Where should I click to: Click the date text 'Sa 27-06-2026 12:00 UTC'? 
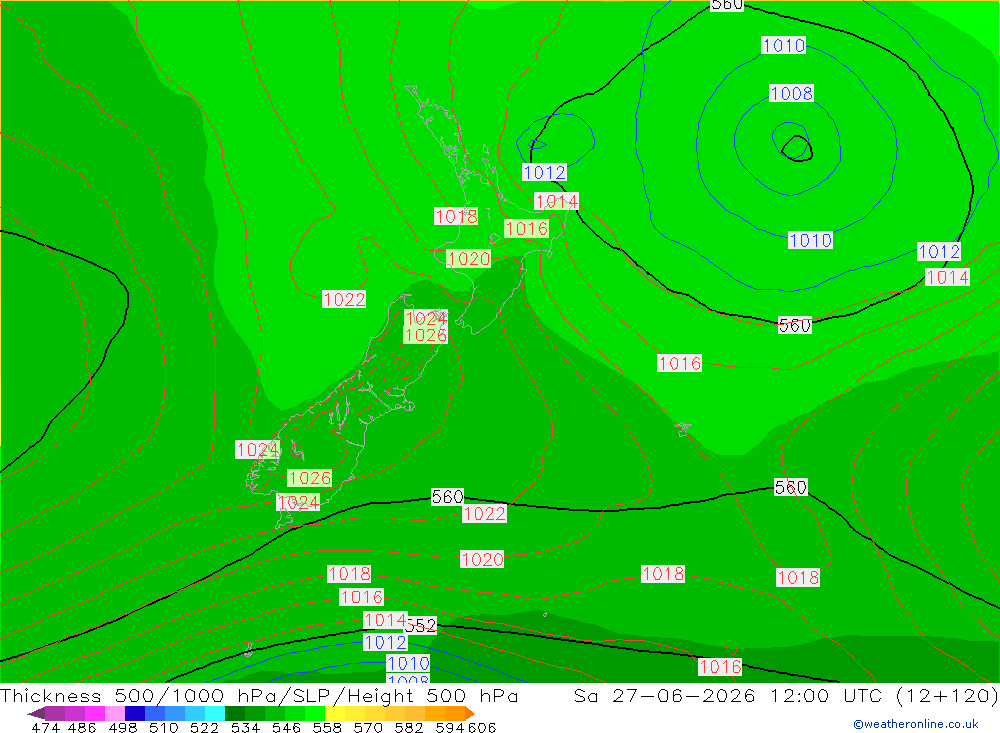(x=727, y=695)
